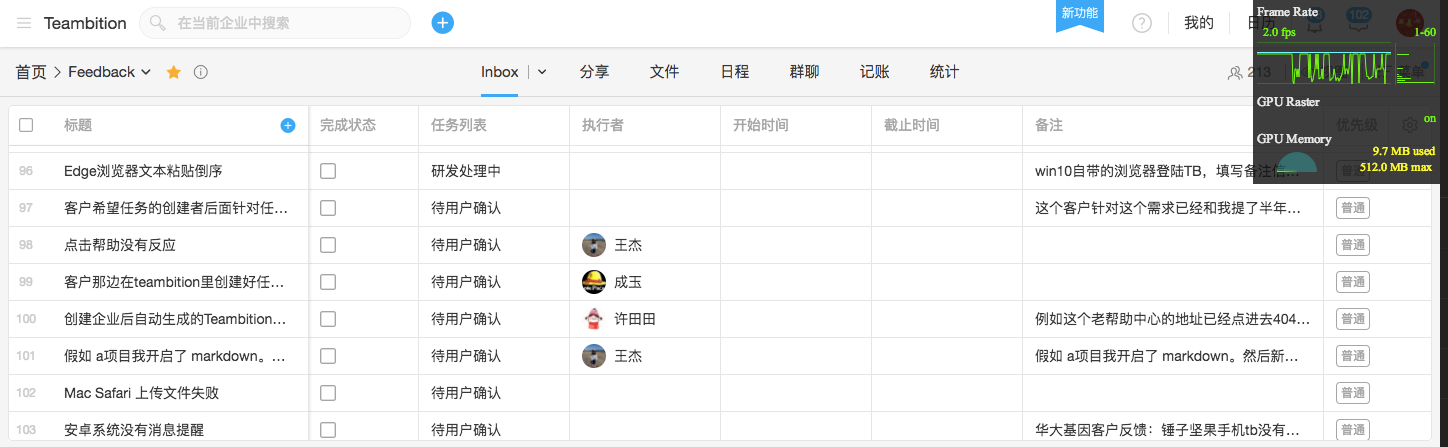Viewport: 1448px width, 447px height.
Task: Mark '安卓系统没有消息提醒' as complete
Action: 328,430
